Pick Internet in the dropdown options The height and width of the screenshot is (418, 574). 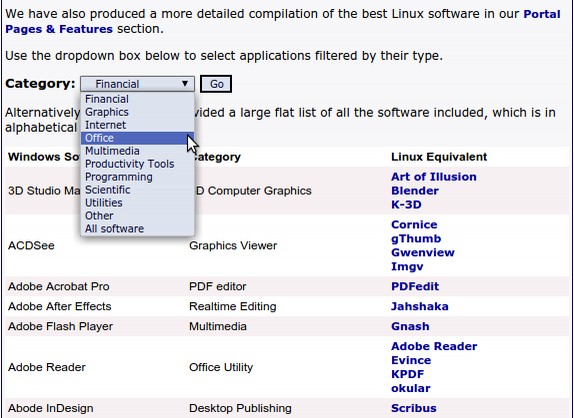pyautogui.click(x=137, y=125)
